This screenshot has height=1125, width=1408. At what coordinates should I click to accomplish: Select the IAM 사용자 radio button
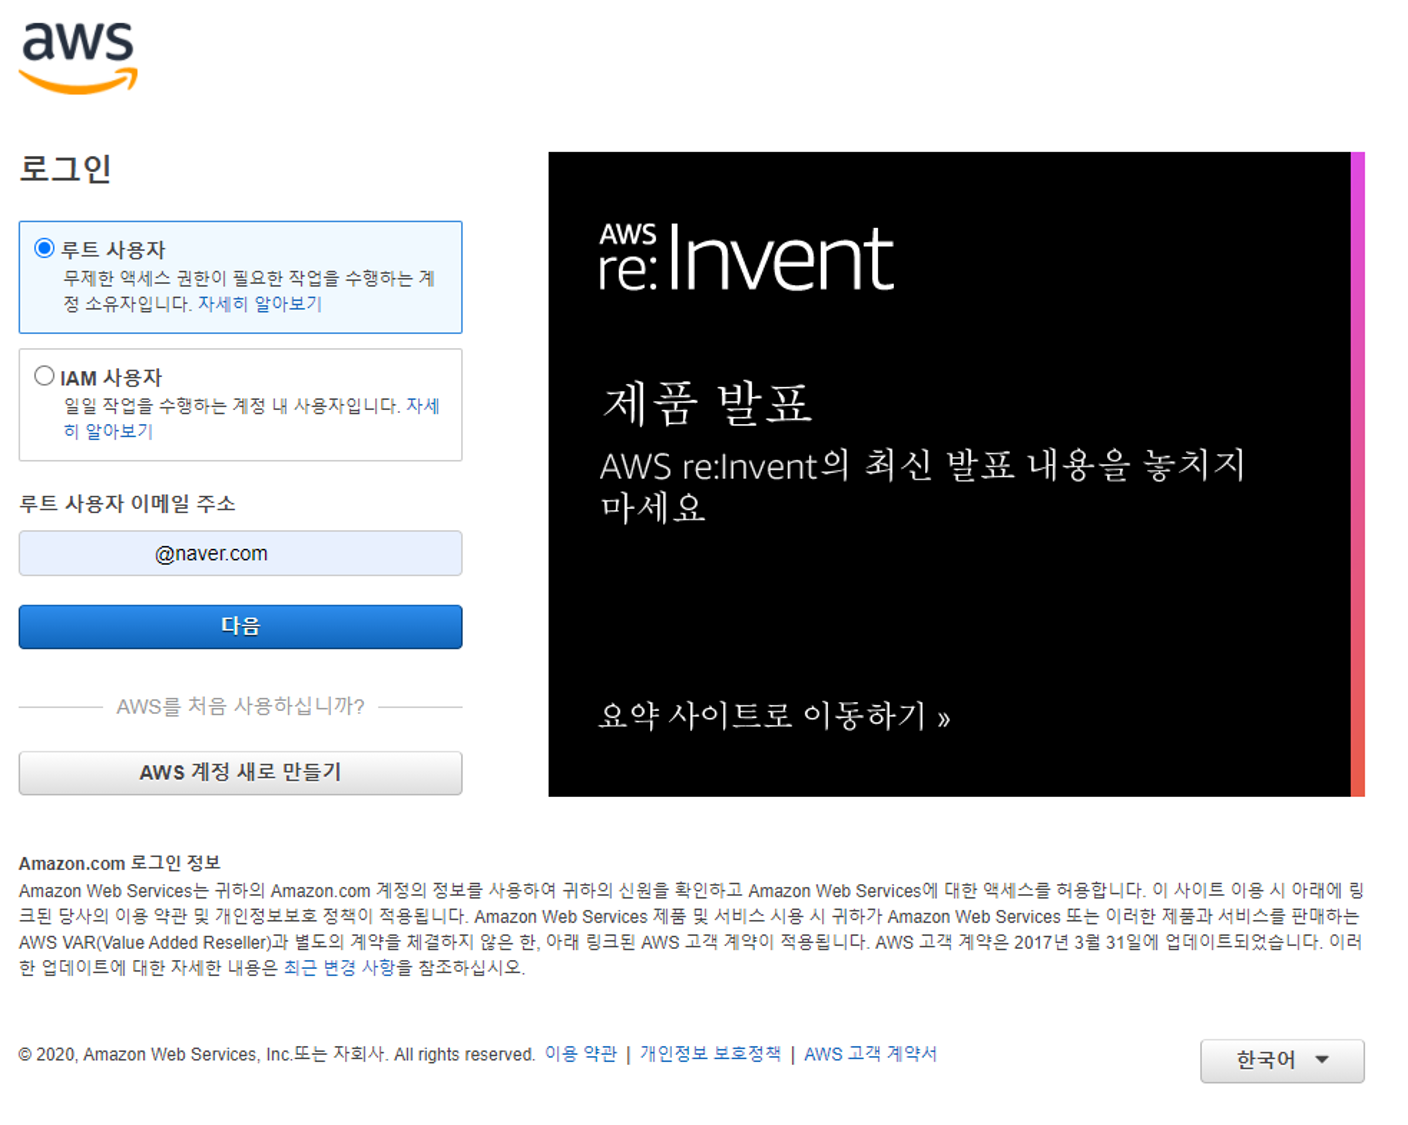click(44, 376)
